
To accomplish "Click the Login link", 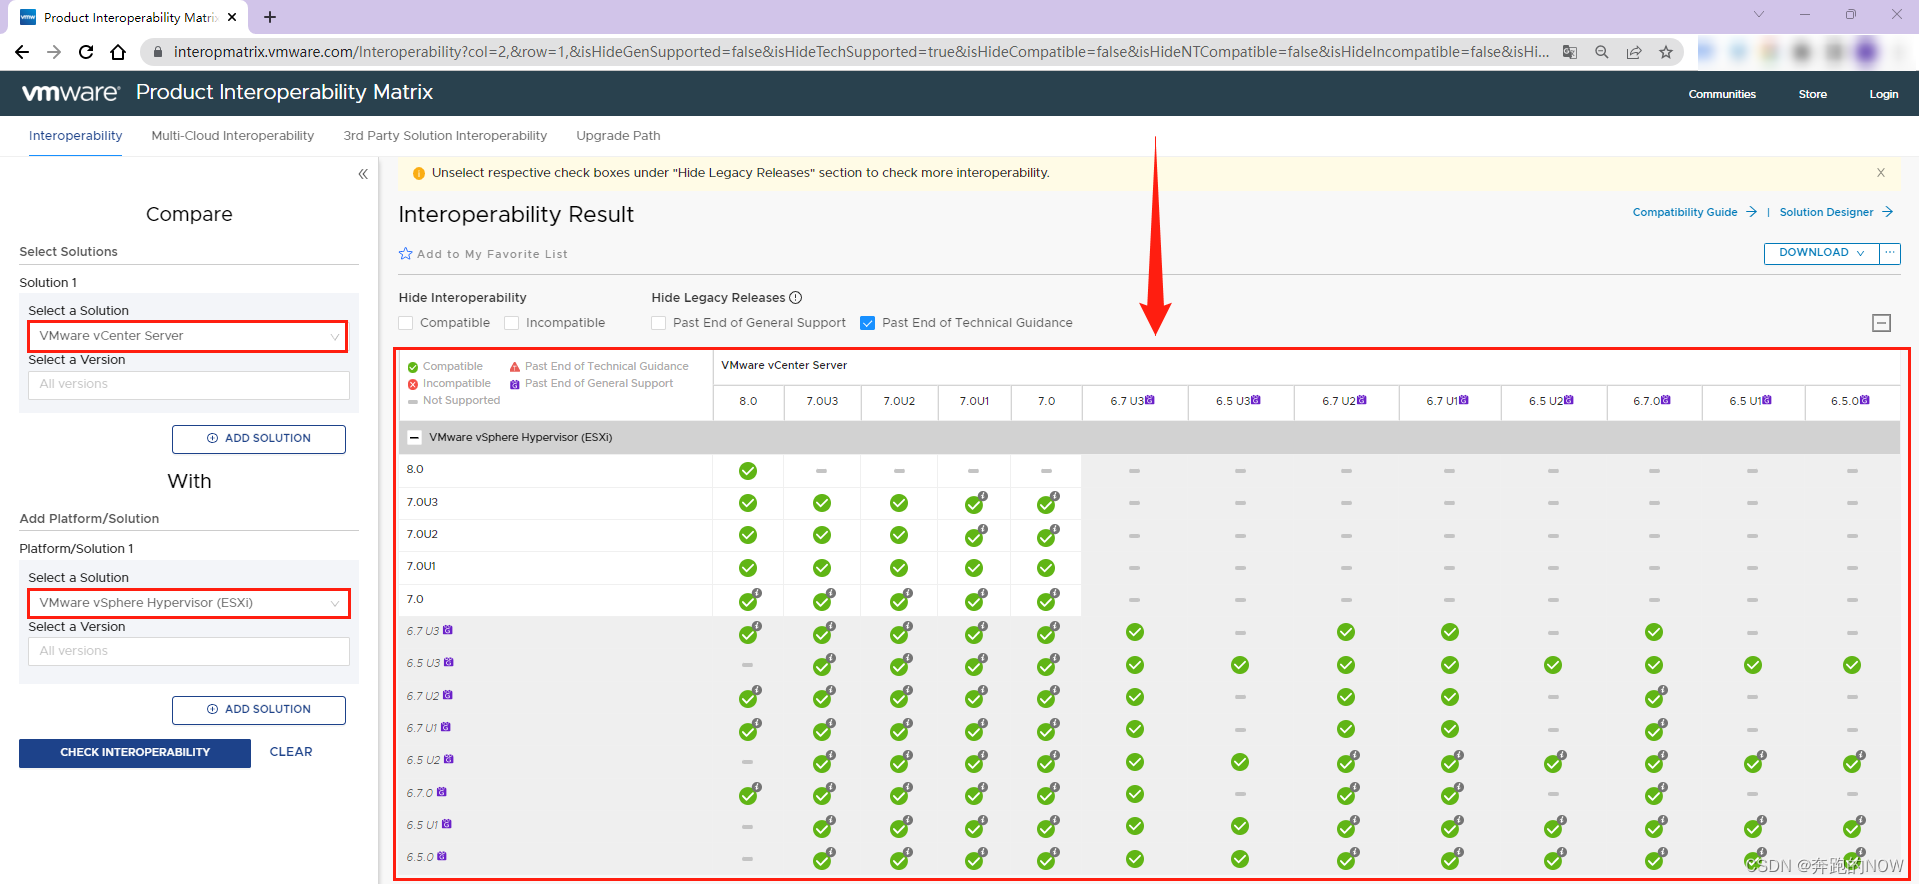I will (x=1884, y=94).
